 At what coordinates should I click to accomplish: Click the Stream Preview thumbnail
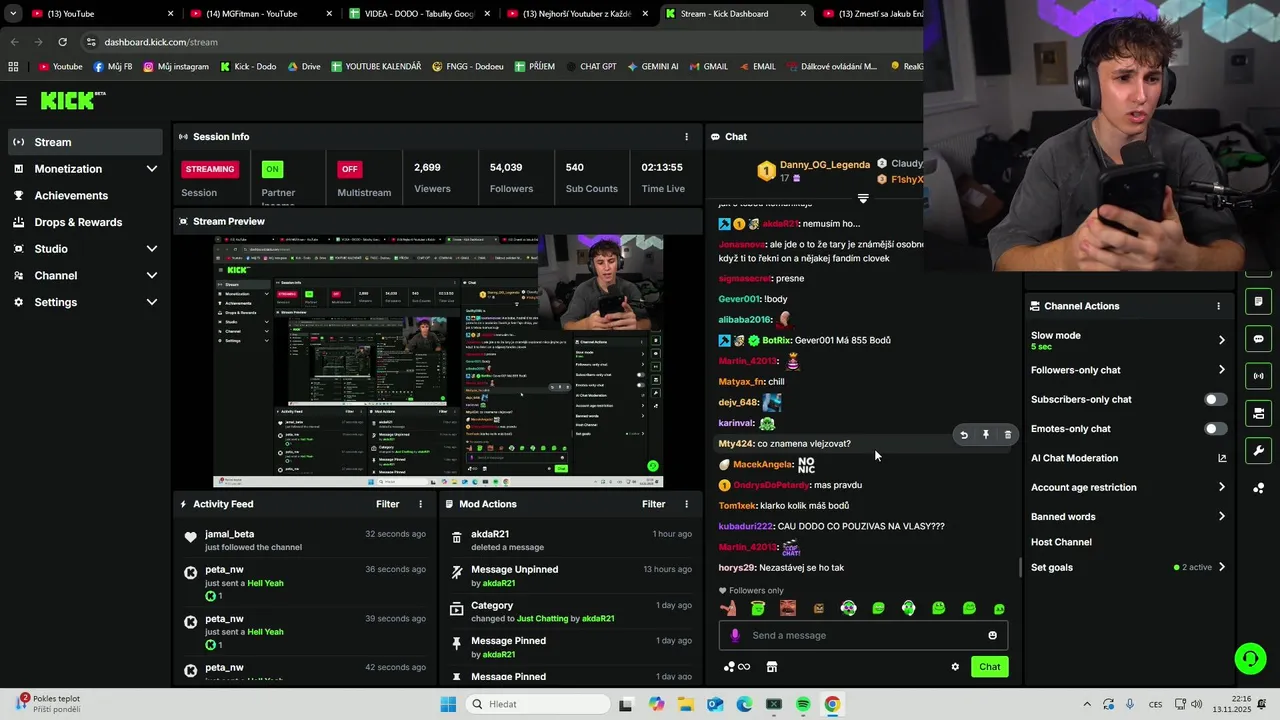(438, 361)
